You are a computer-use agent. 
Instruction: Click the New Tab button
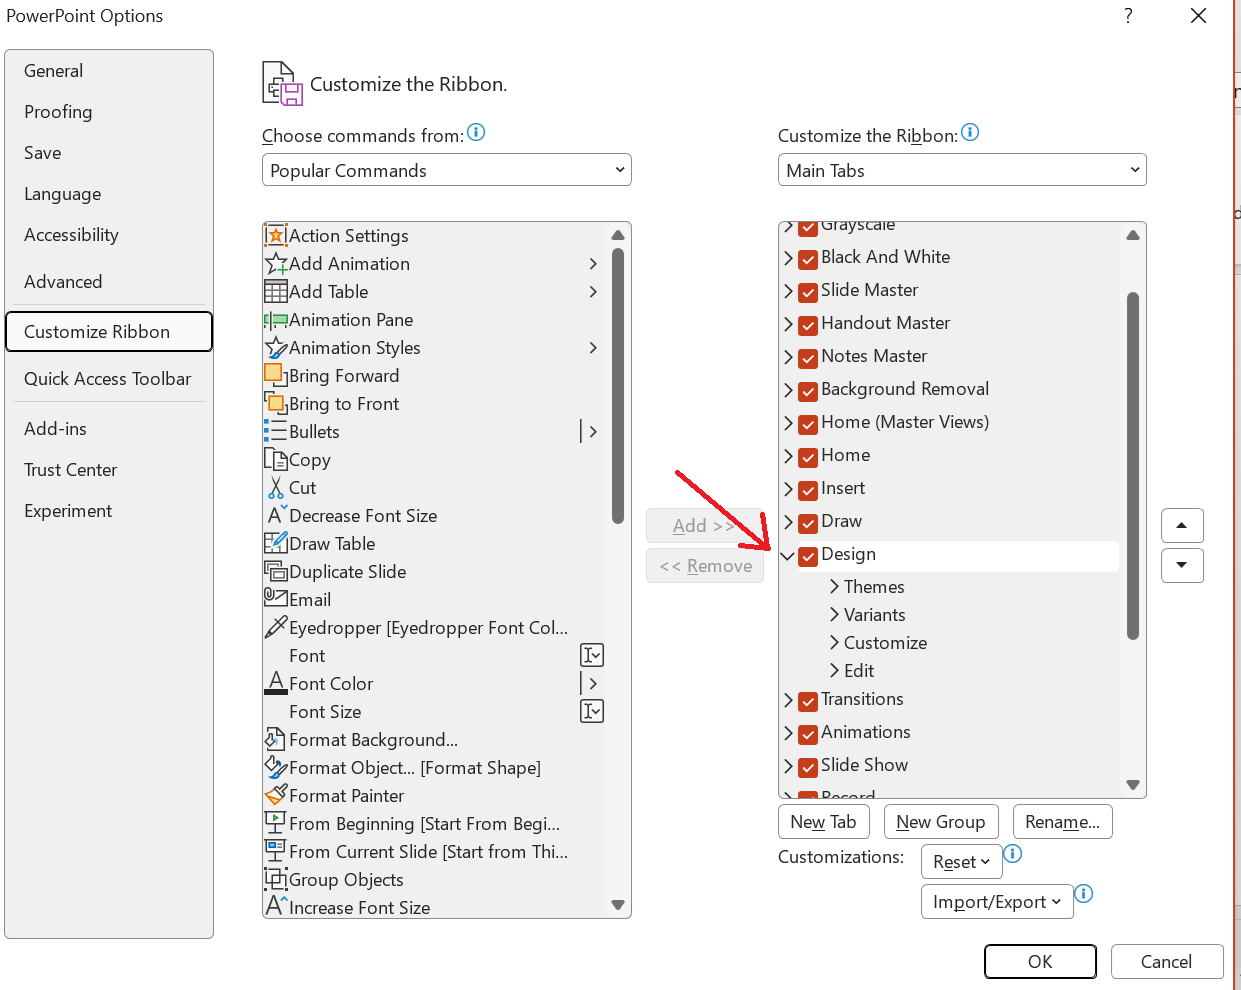823,821
